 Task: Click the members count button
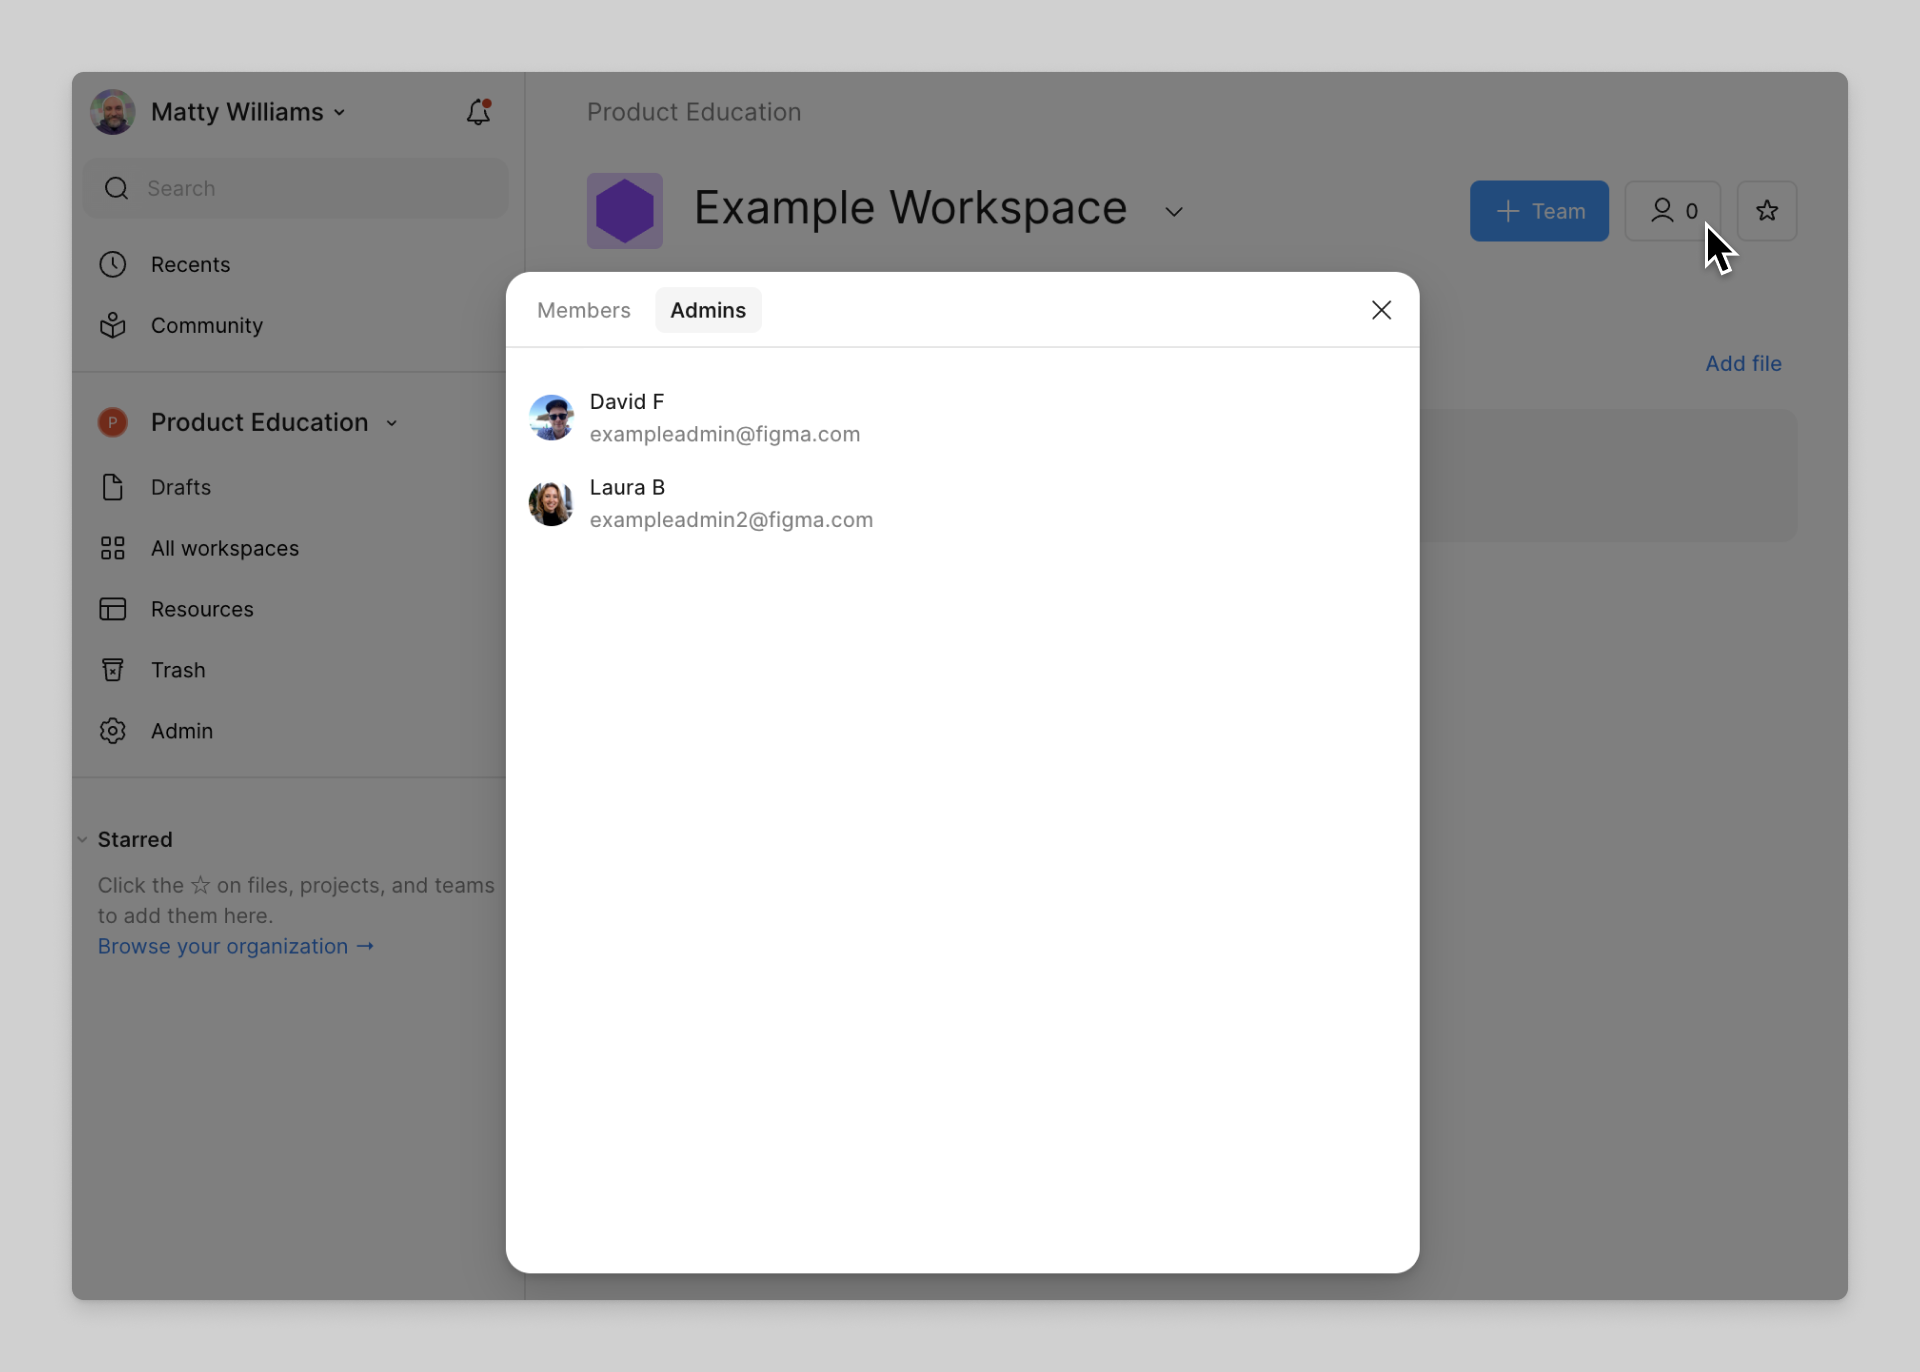point(1672,211)
